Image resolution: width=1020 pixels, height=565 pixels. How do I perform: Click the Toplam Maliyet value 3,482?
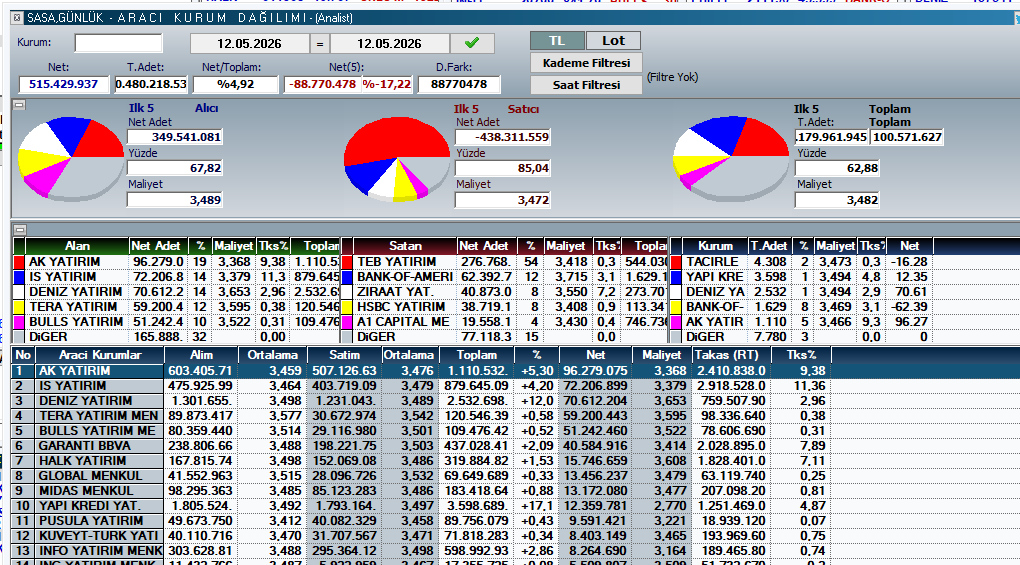point(837,200)
